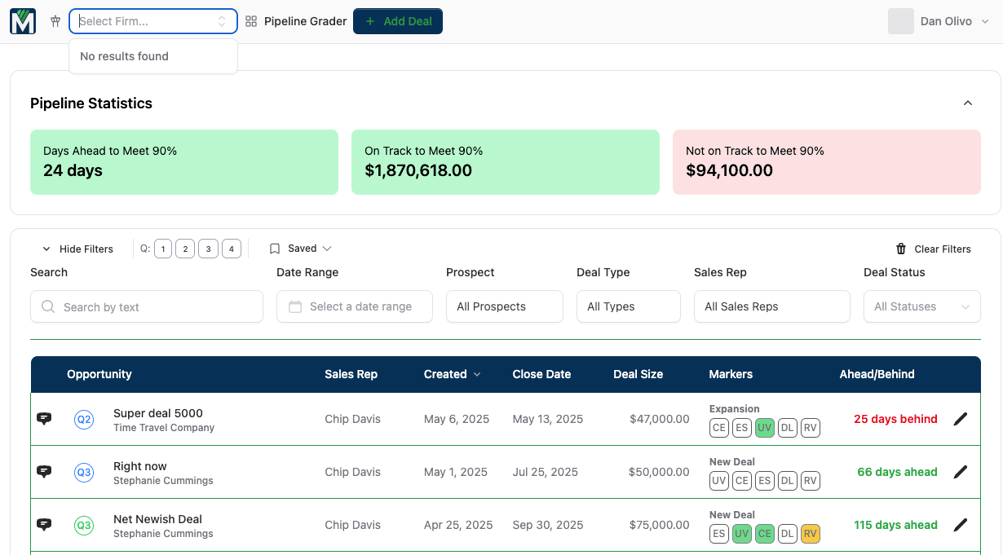Click the bookmark icon next to Saved
This screenshot has height=555, width=1003.
[274, 249]
